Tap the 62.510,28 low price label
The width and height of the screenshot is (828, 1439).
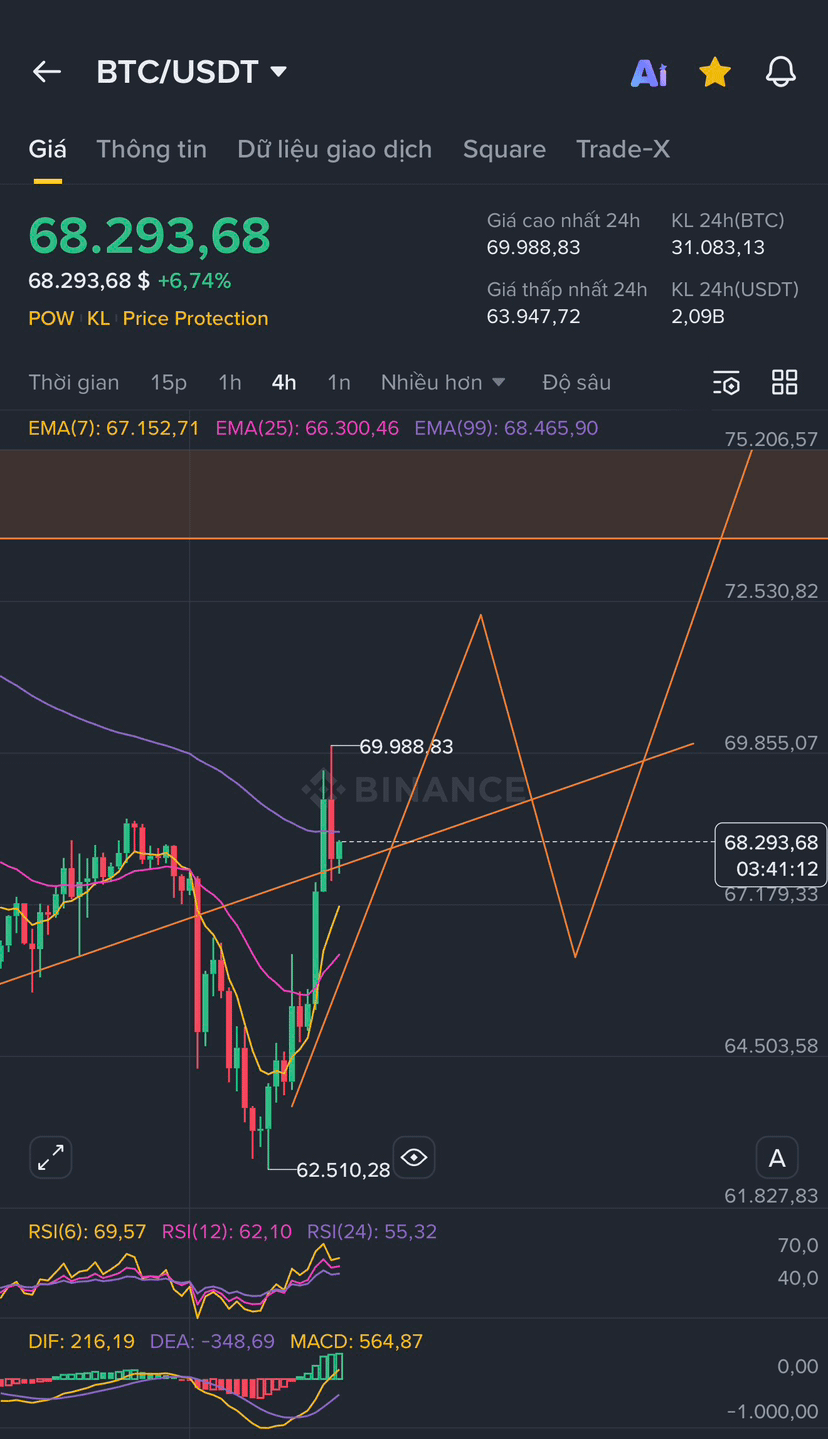click(343, 1169)
